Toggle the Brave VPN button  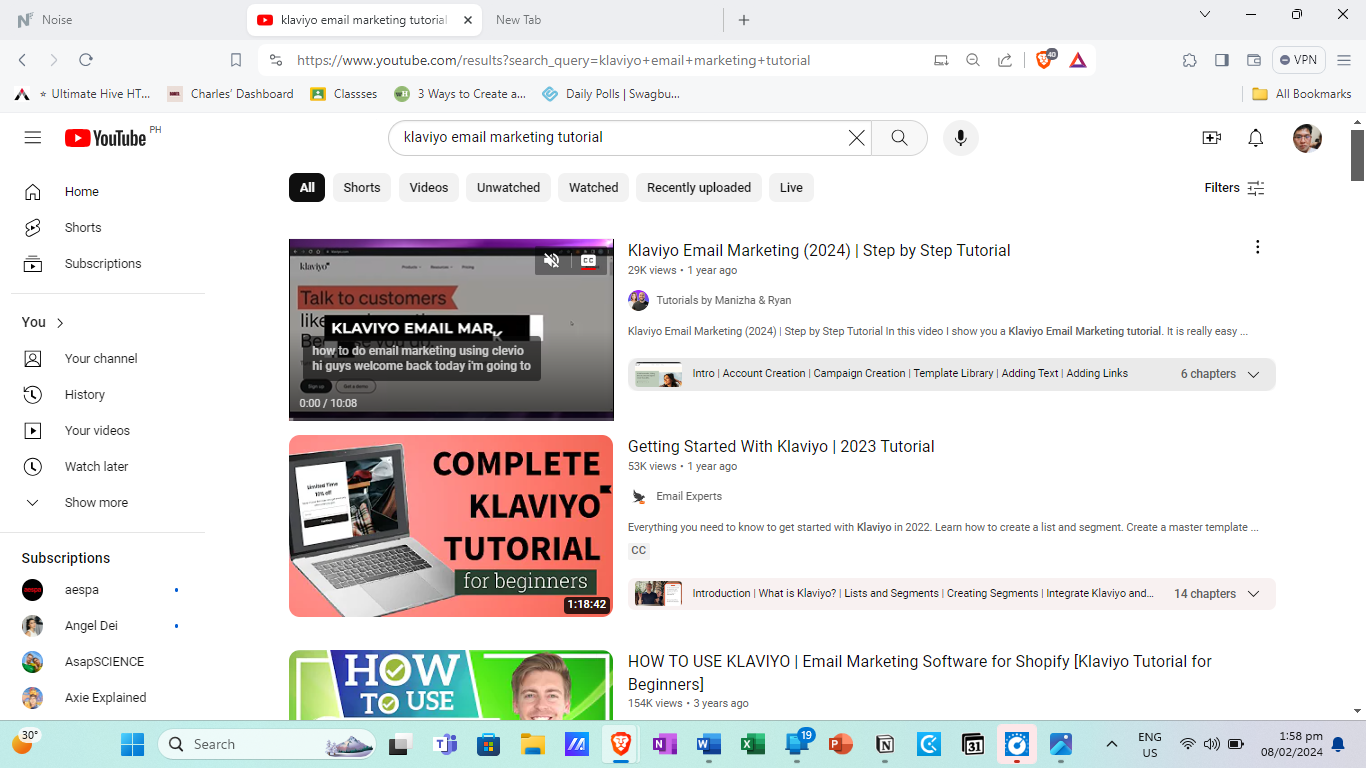pyautogui.click(x=1298, y=60)
